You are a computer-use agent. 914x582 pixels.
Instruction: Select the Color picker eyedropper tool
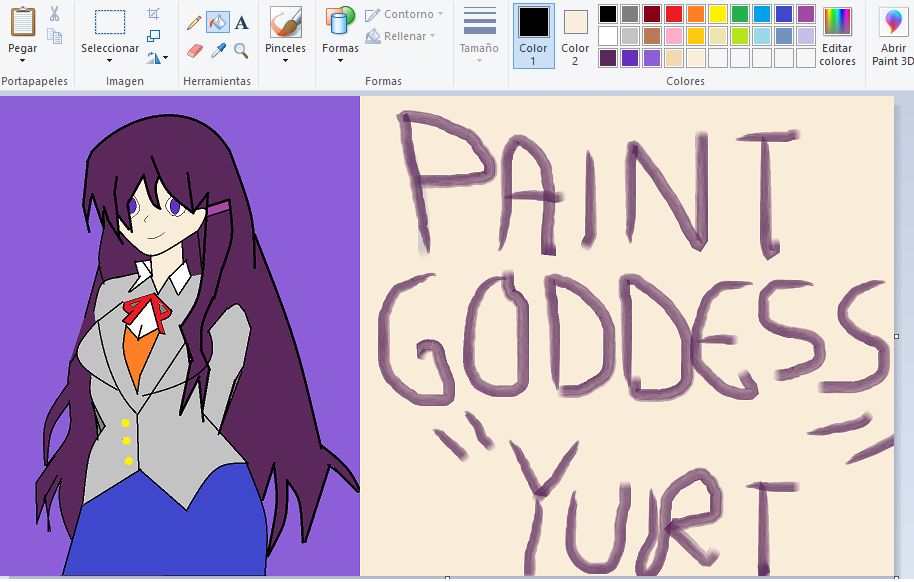click(x=217, y=50)
